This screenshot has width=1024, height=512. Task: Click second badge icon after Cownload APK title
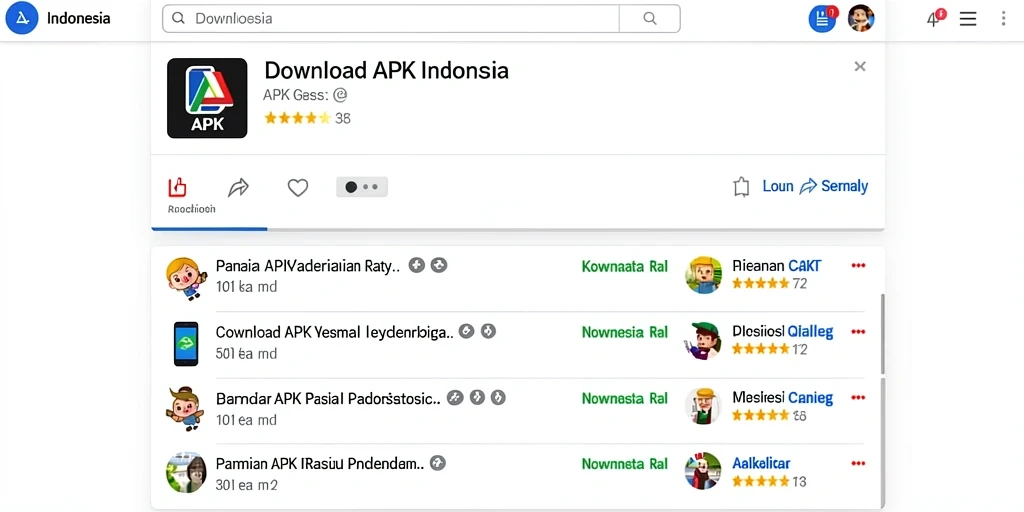coord(488,331)
